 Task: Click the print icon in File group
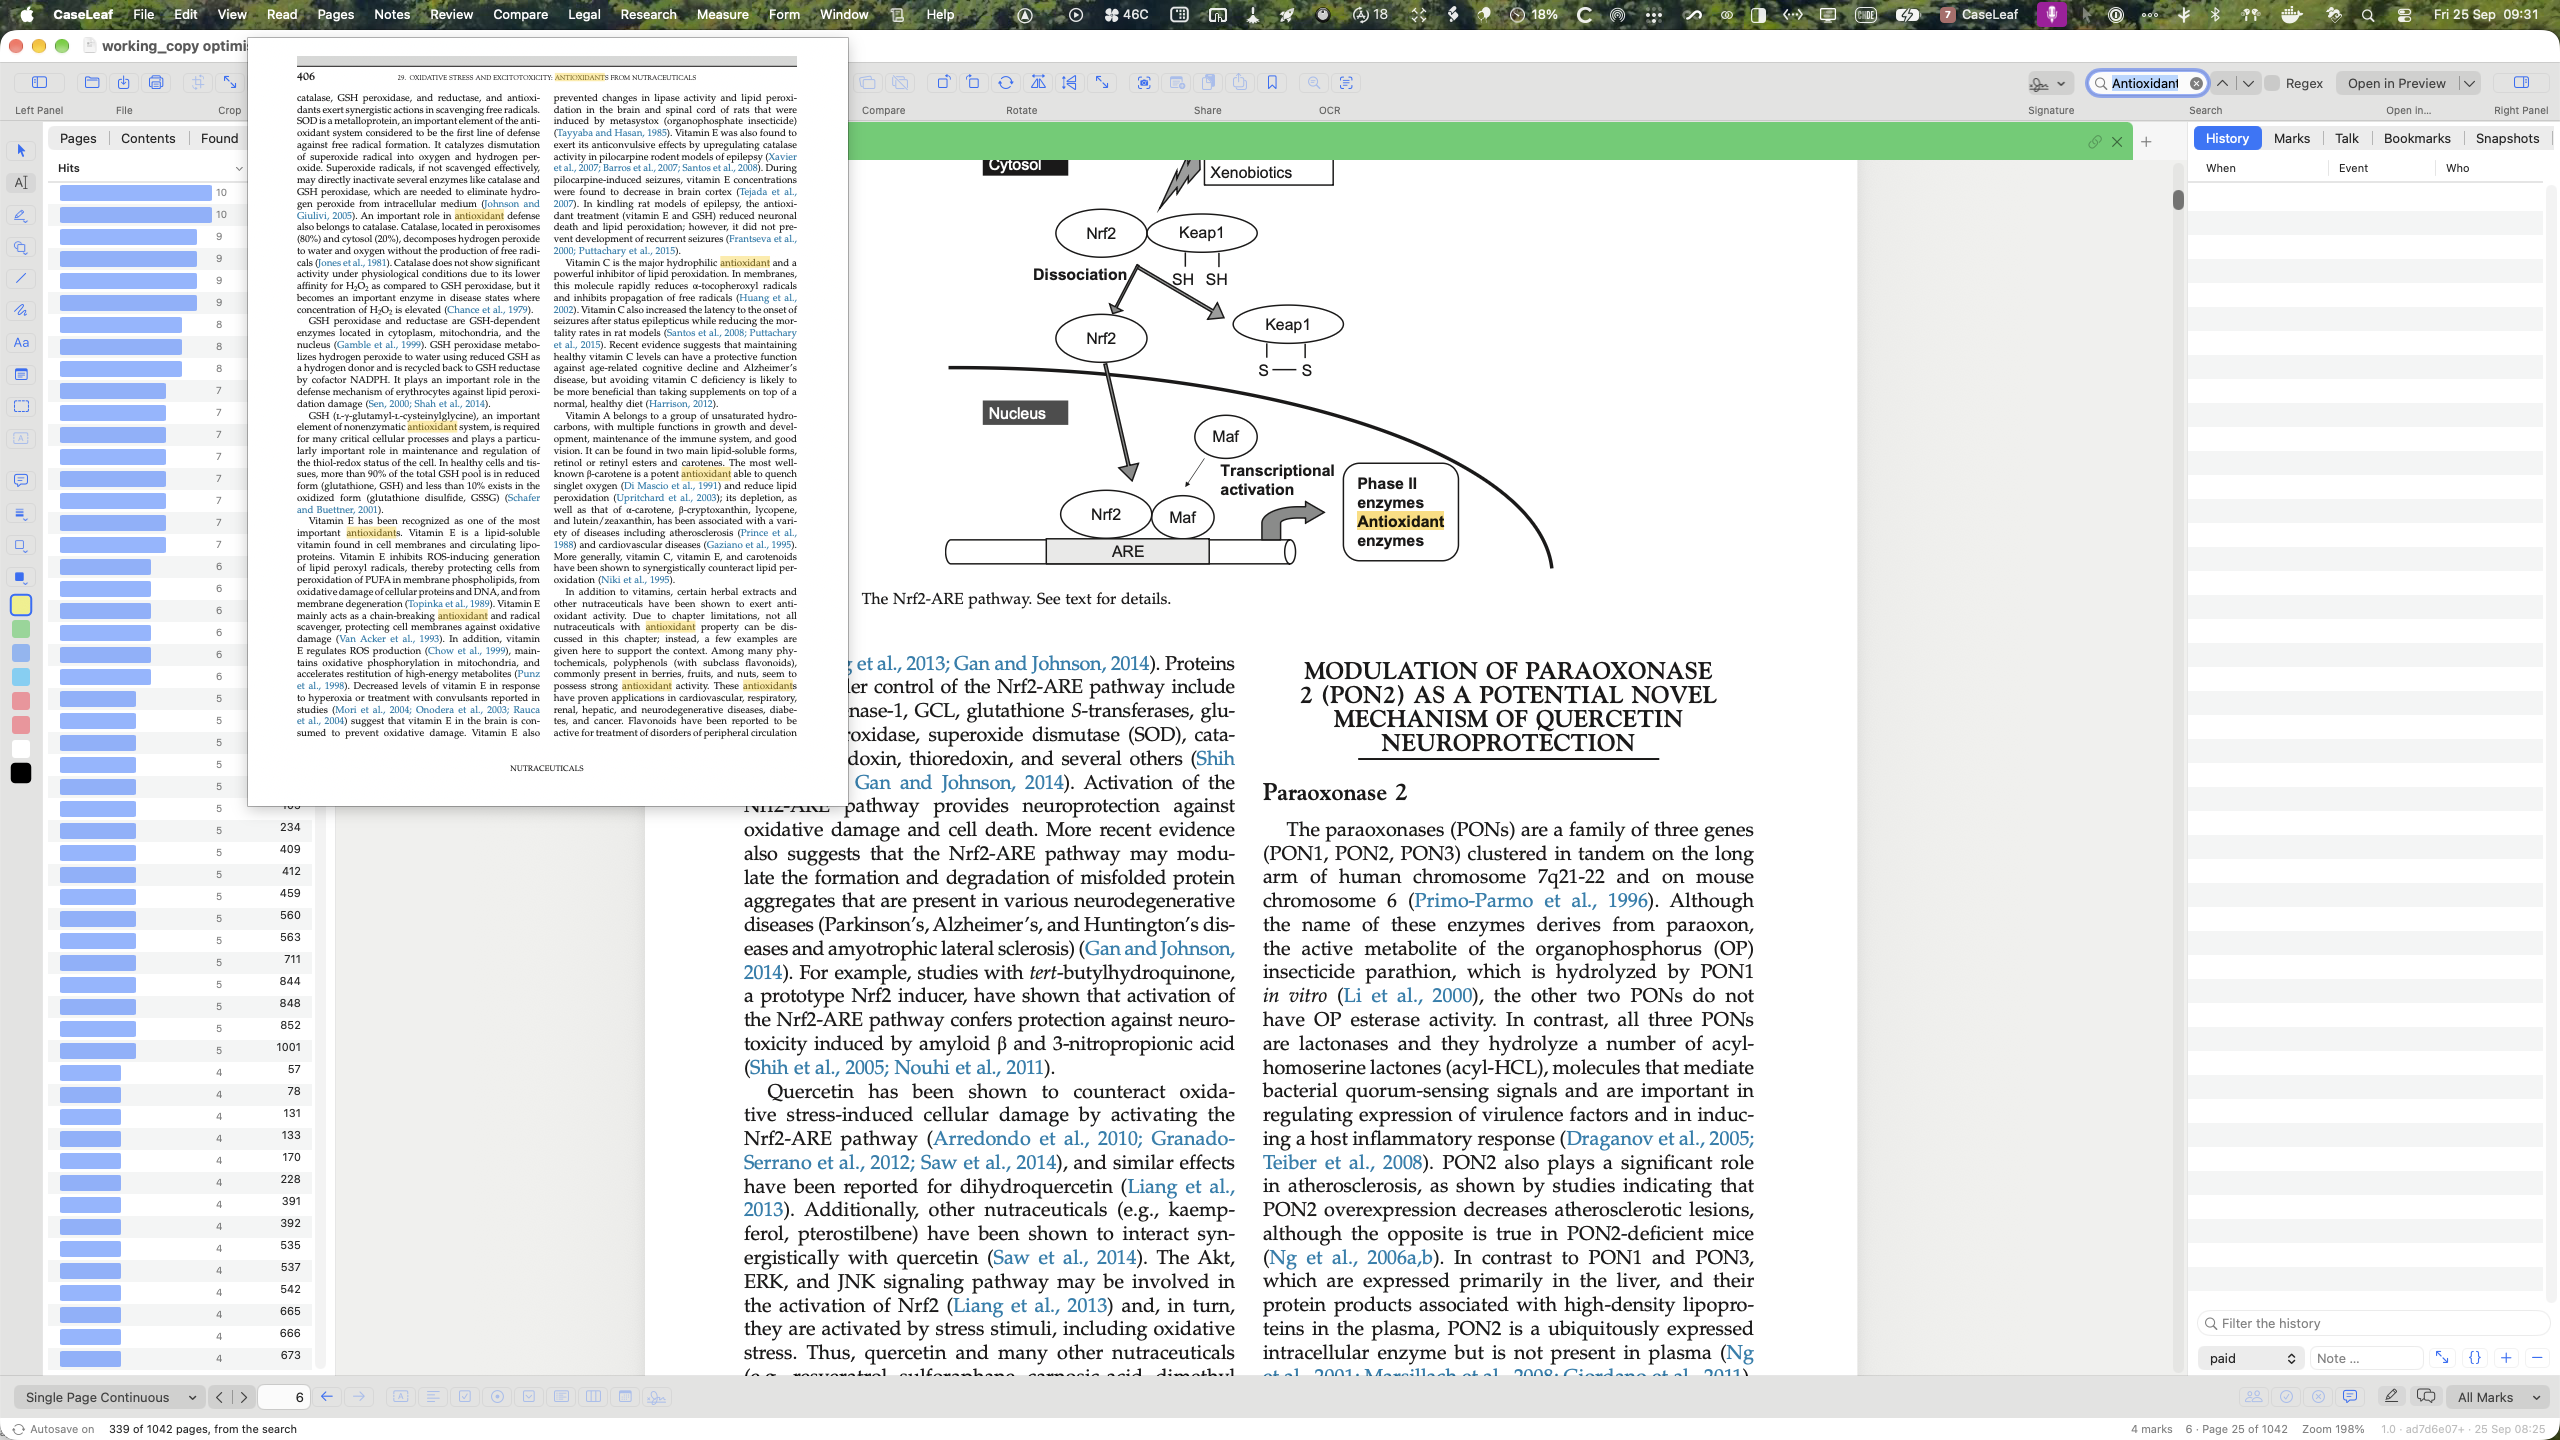(x=156, y=83)
